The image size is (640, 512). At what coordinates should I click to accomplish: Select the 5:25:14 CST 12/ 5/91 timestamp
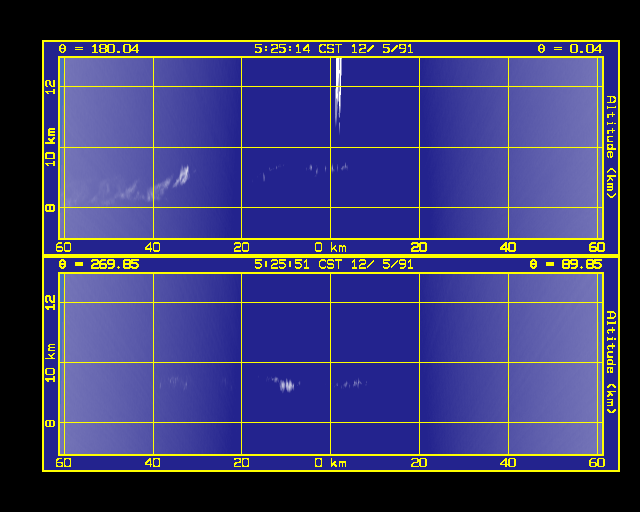tap(333, 49)
